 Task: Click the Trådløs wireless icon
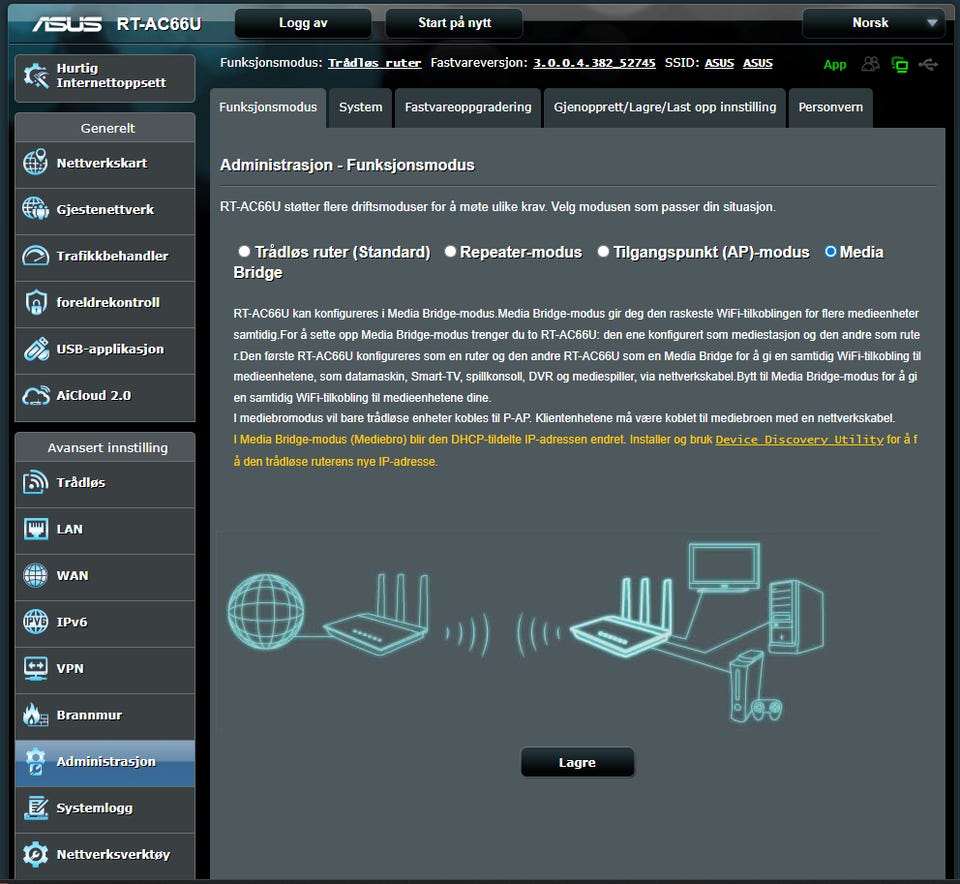pyautogui.click(x=36, y=482)
